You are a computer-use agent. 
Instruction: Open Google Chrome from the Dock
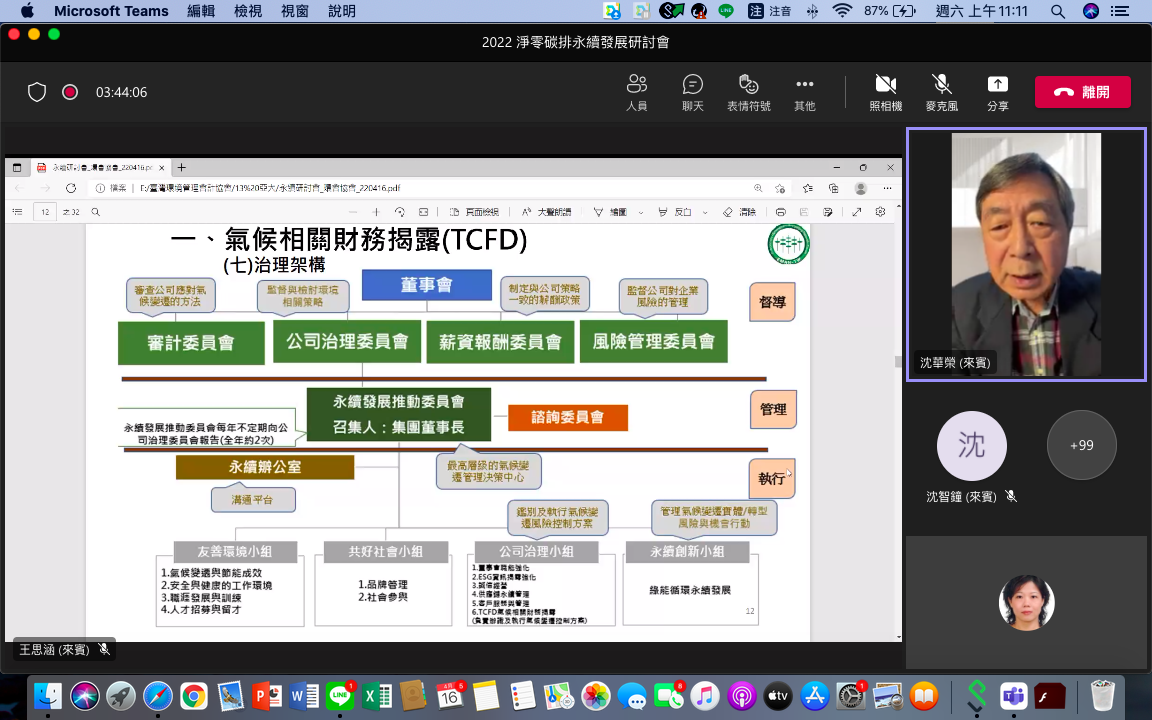point(194,696)
